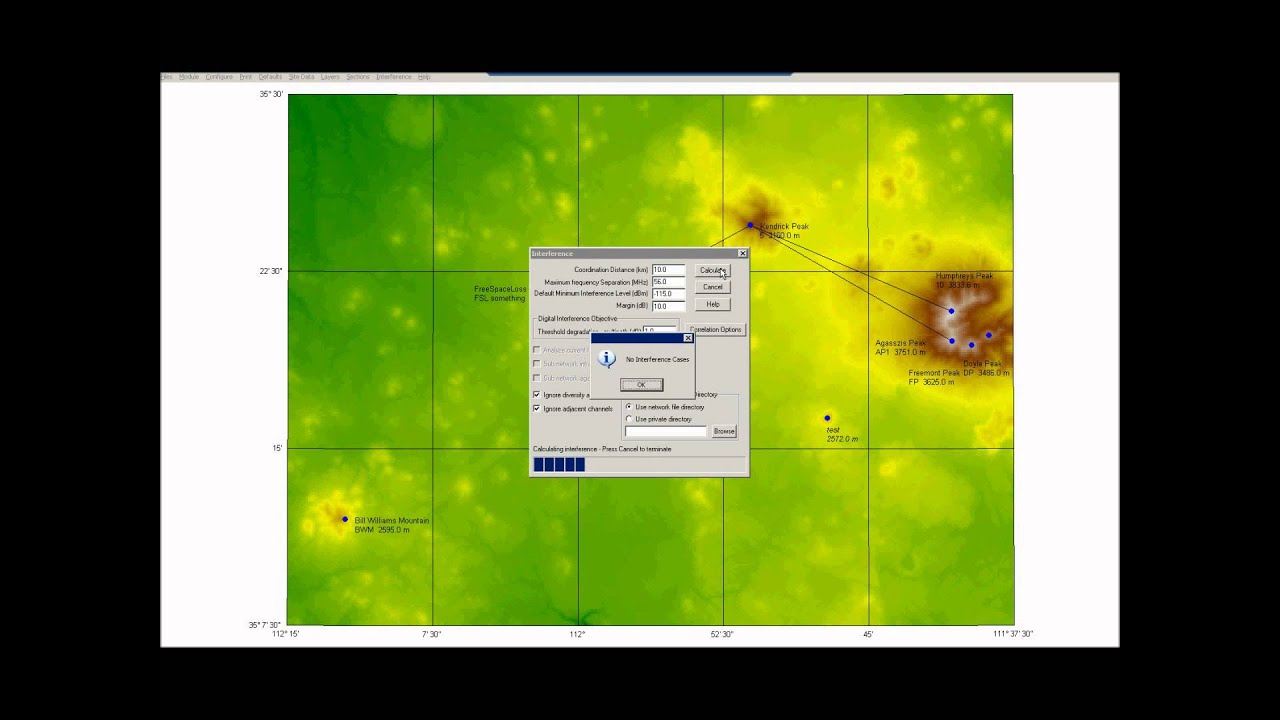The height and width of the screenshot is (720, 1280).
Task: Click Cancel in the Interference dialog
Action: tap(712, 287)
